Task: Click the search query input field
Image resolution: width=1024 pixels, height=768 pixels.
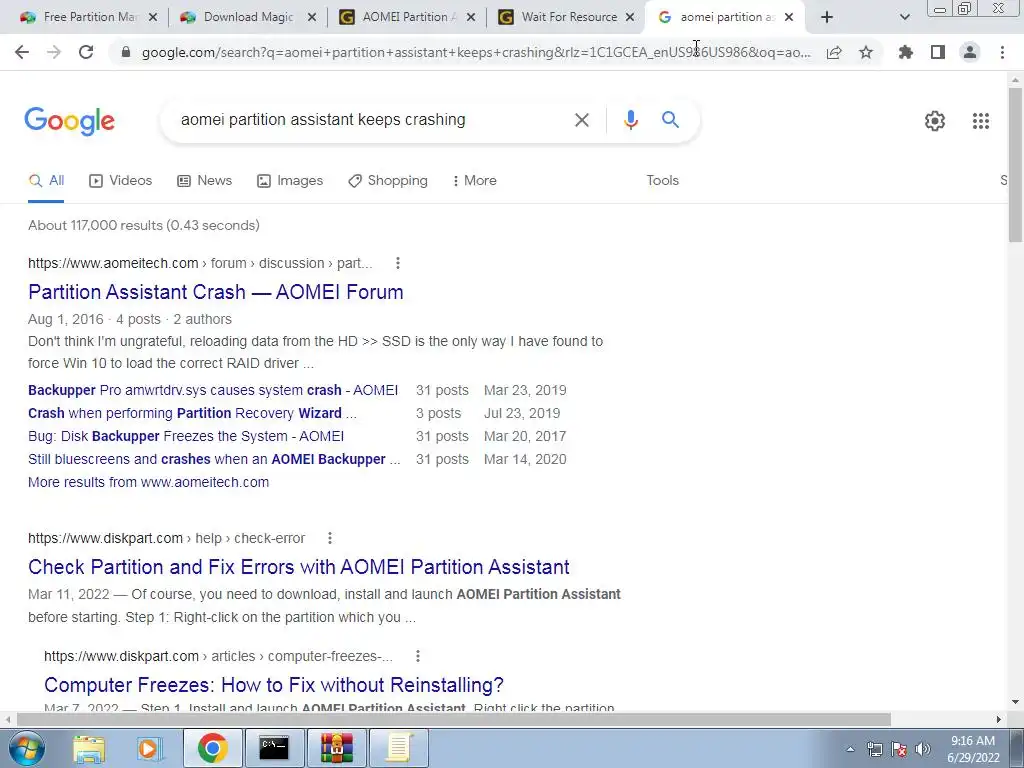Action: click(x=369, y=120)
